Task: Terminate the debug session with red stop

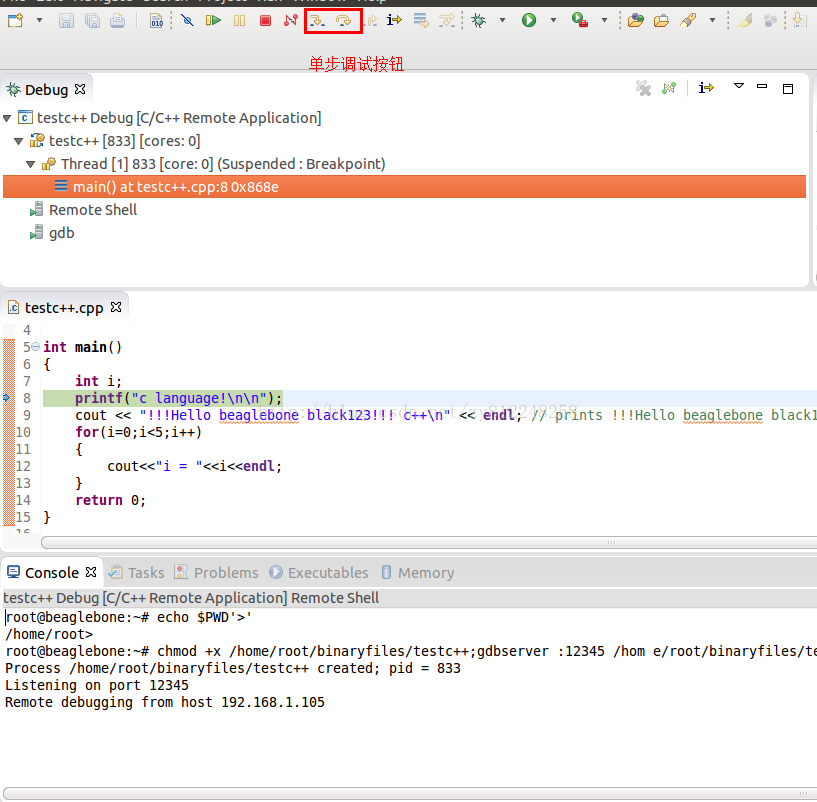Action: (265, 20)
